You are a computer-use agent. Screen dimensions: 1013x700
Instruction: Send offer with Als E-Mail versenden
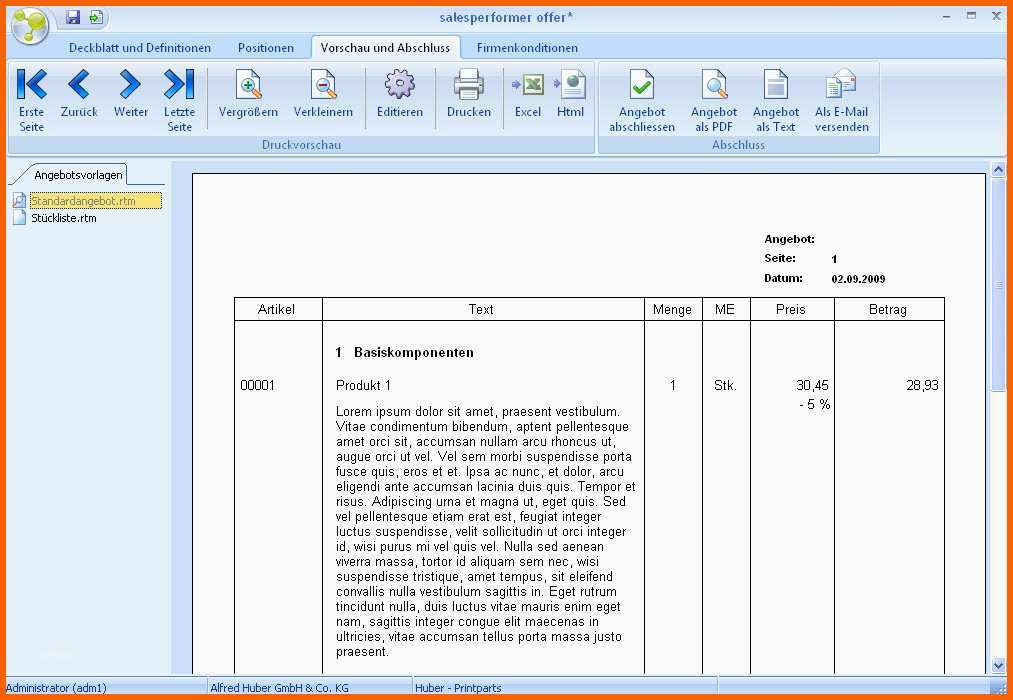pos(841,100)
